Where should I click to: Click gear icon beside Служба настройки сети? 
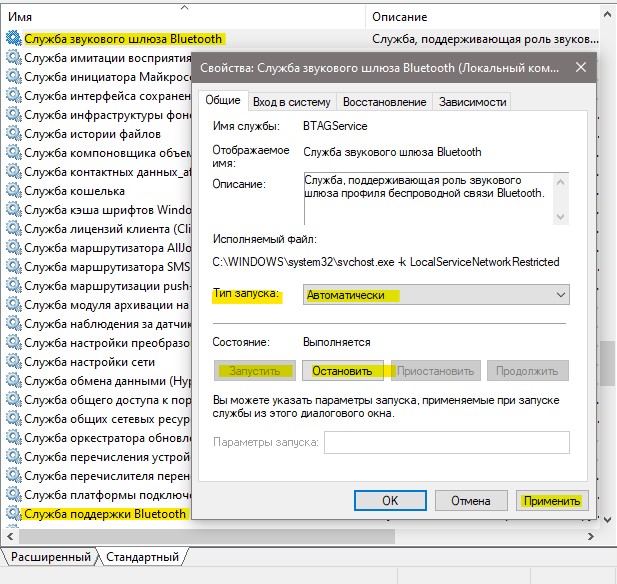click(x=14, y=362)
